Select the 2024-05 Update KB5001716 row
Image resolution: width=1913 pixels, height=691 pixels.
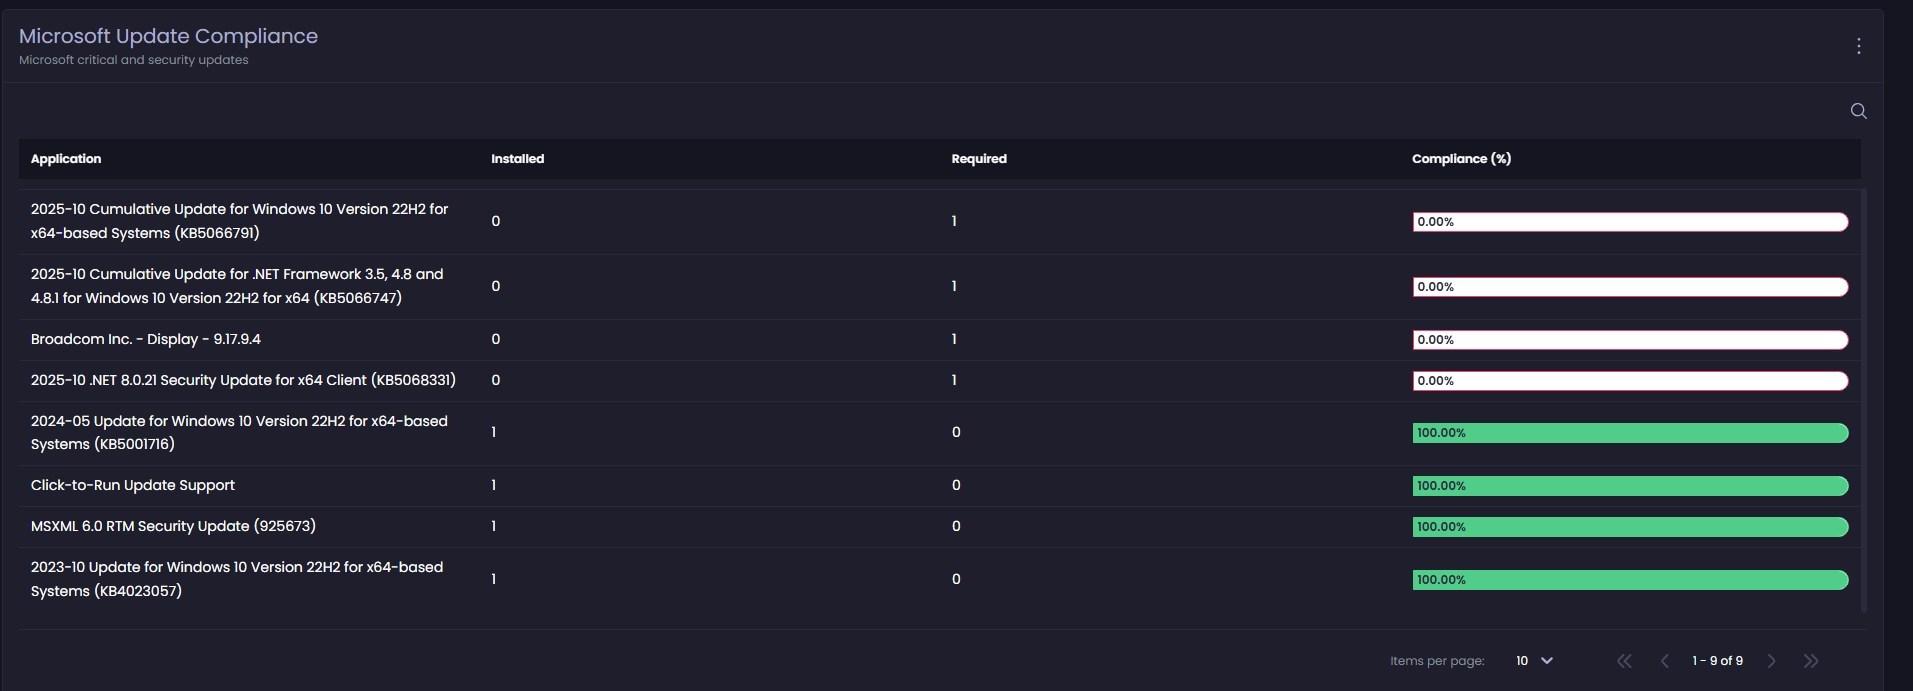[239, 432]
